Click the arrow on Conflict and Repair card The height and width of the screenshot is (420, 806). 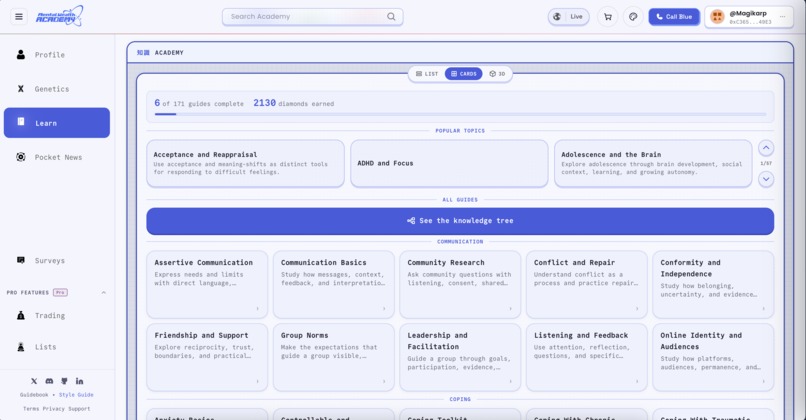click(637, 308)
